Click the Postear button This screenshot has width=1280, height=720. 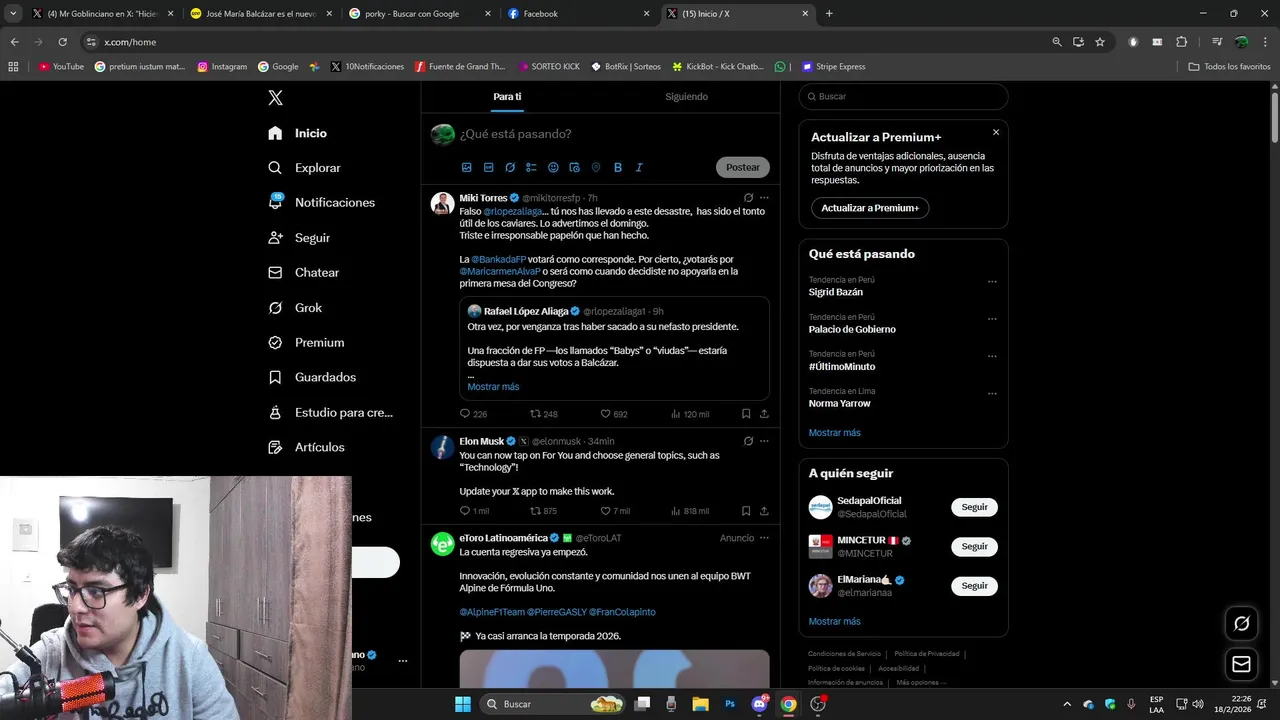pos(743,167)
